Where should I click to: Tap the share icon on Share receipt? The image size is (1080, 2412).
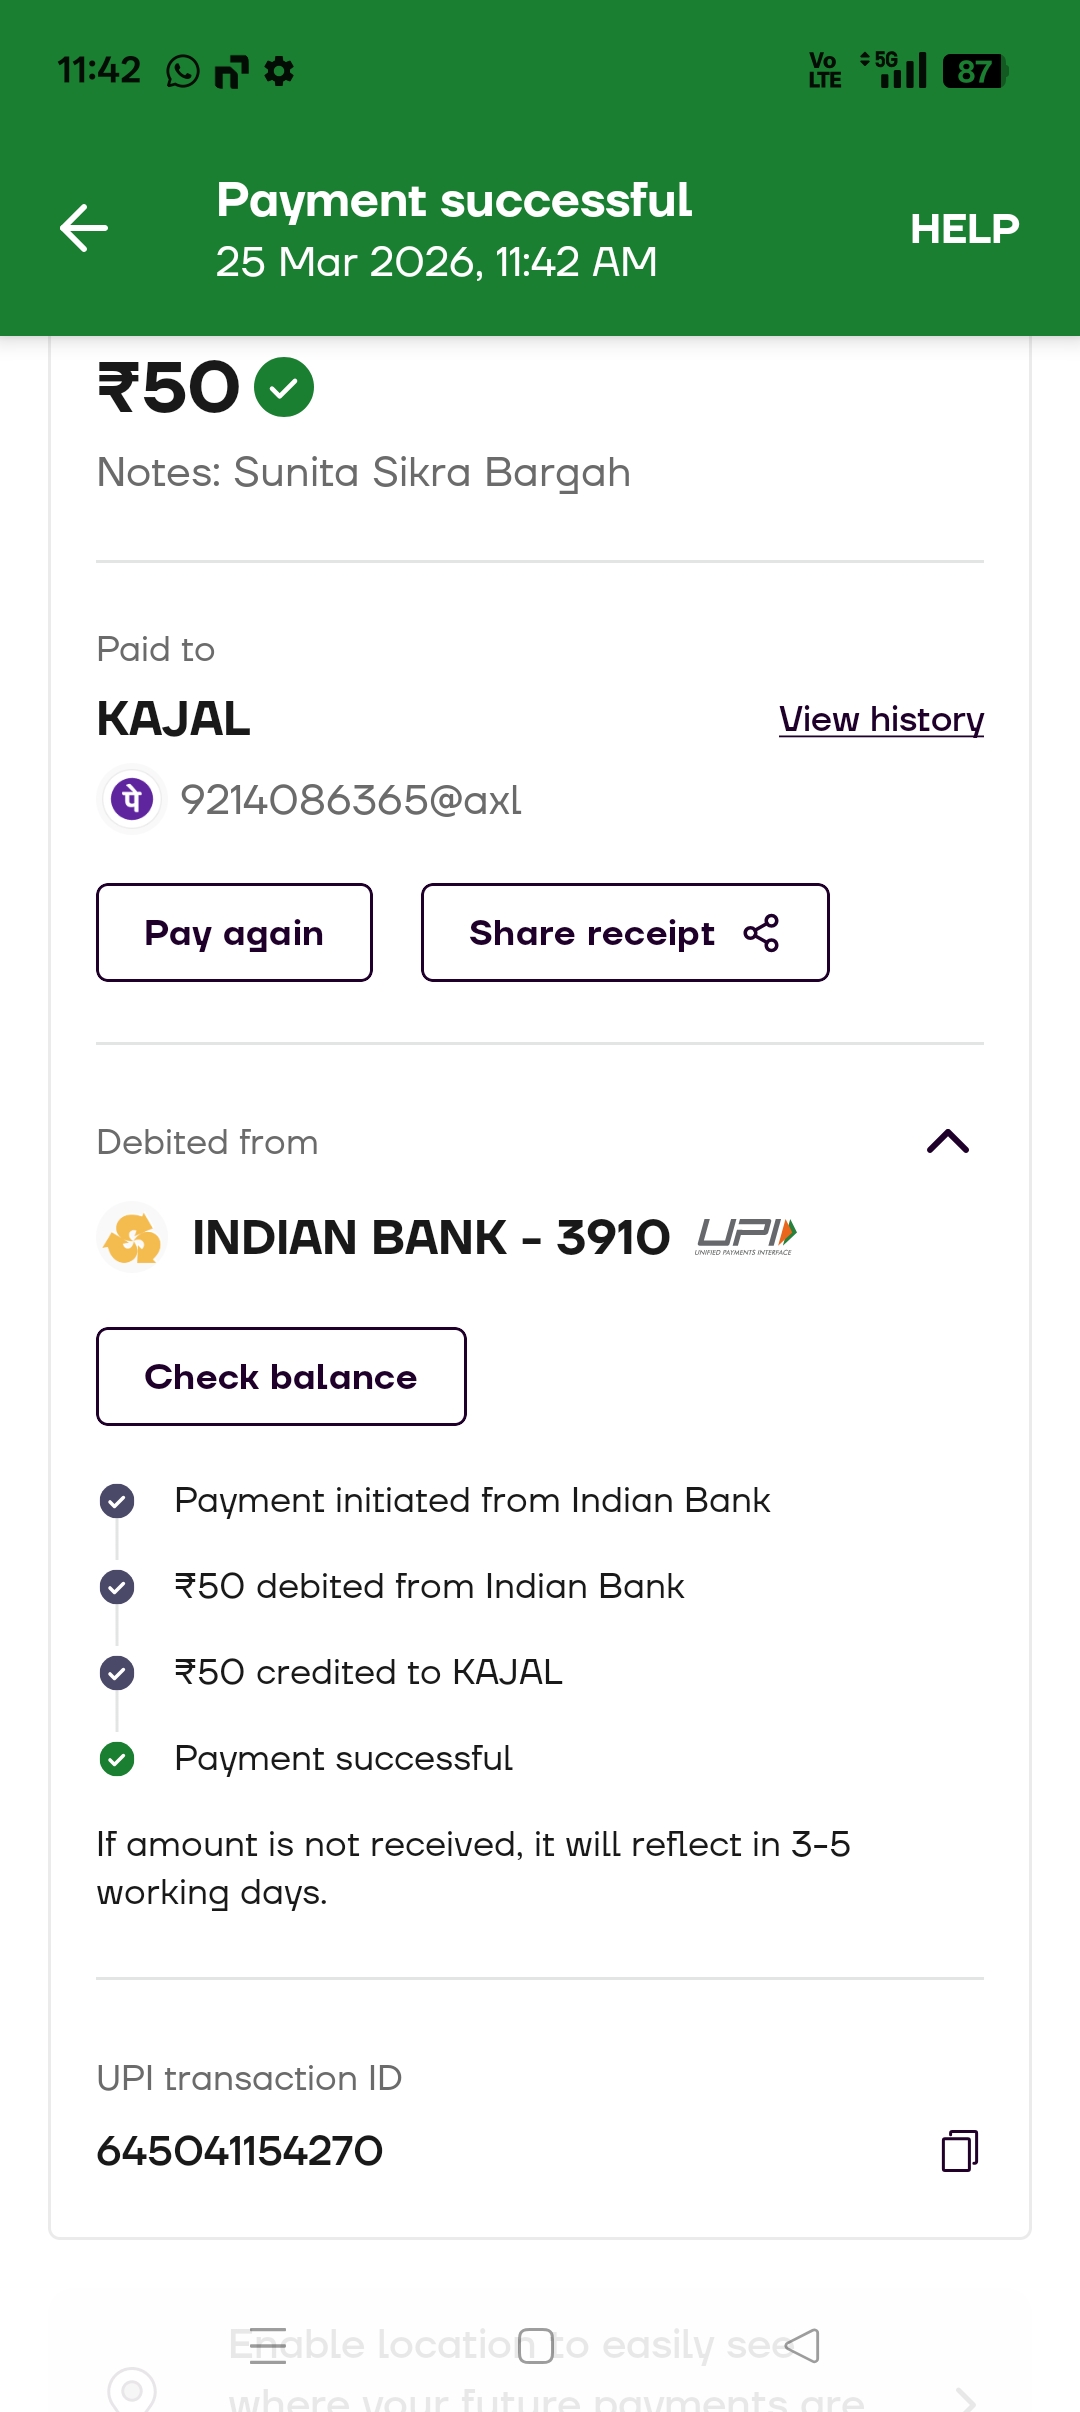tap(761, 933)
